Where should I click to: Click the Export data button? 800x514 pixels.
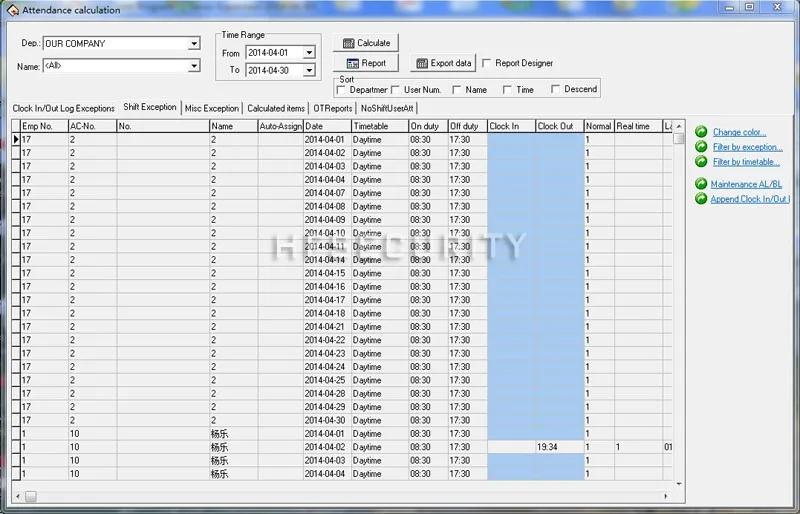[443, 63]
